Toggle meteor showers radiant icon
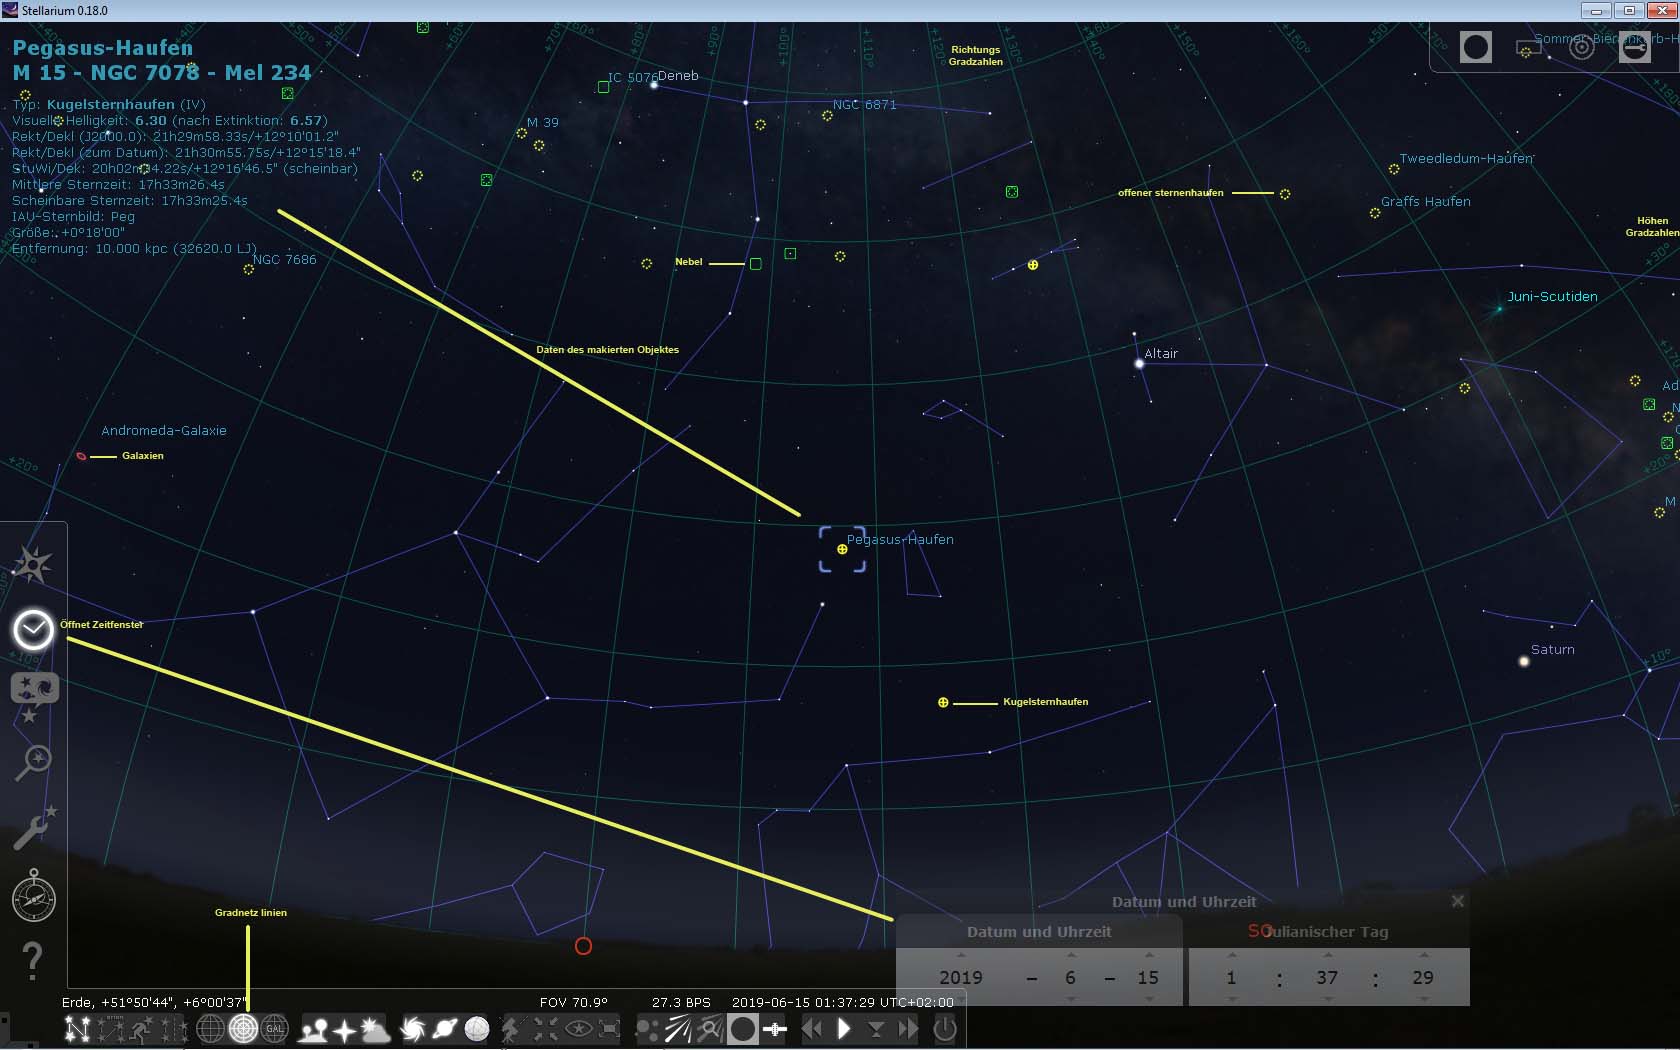This screenshot has height=1050, width=1680. pos(678,1028)
